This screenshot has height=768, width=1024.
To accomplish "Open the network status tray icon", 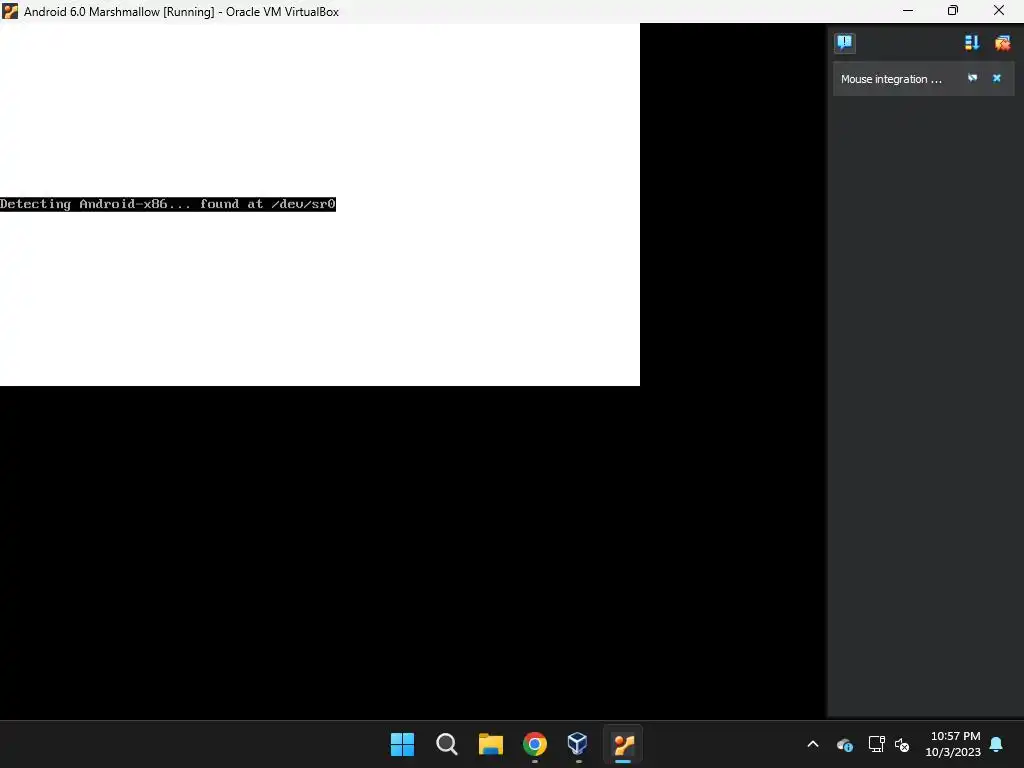I will click(876, 744).
